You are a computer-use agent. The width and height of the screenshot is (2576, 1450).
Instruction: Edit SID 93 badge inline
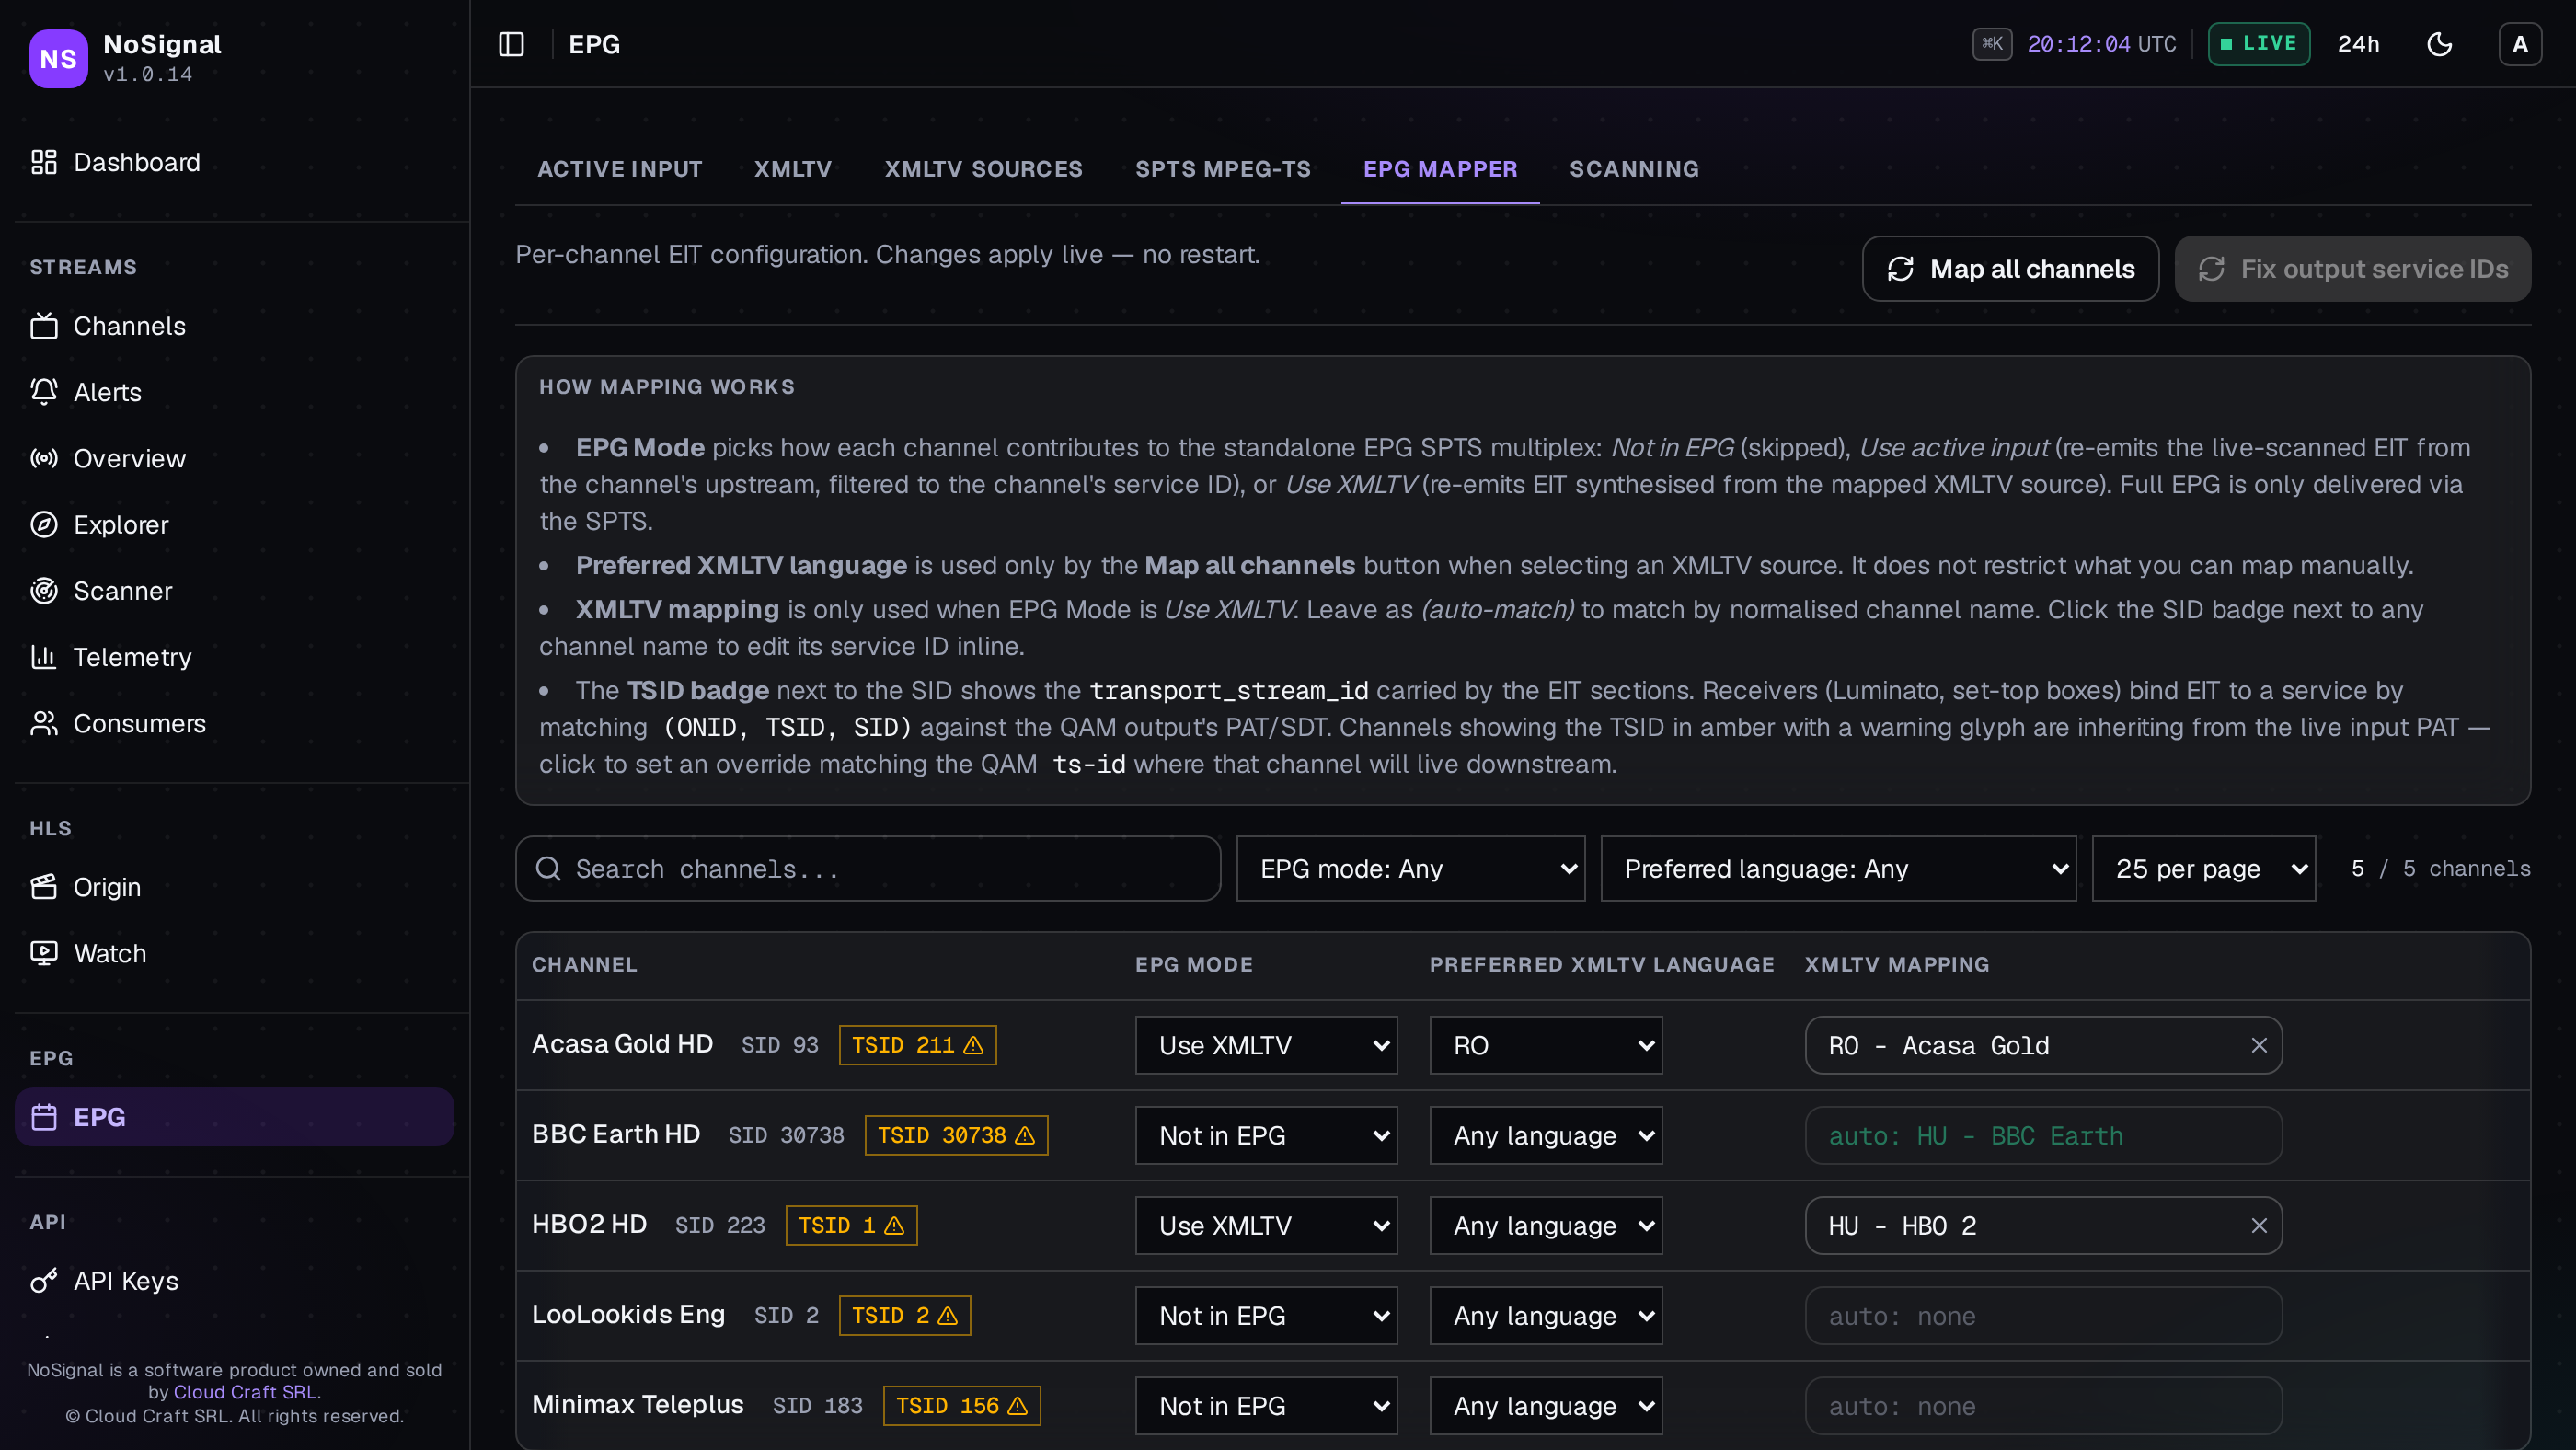(x=780, y=1045)
